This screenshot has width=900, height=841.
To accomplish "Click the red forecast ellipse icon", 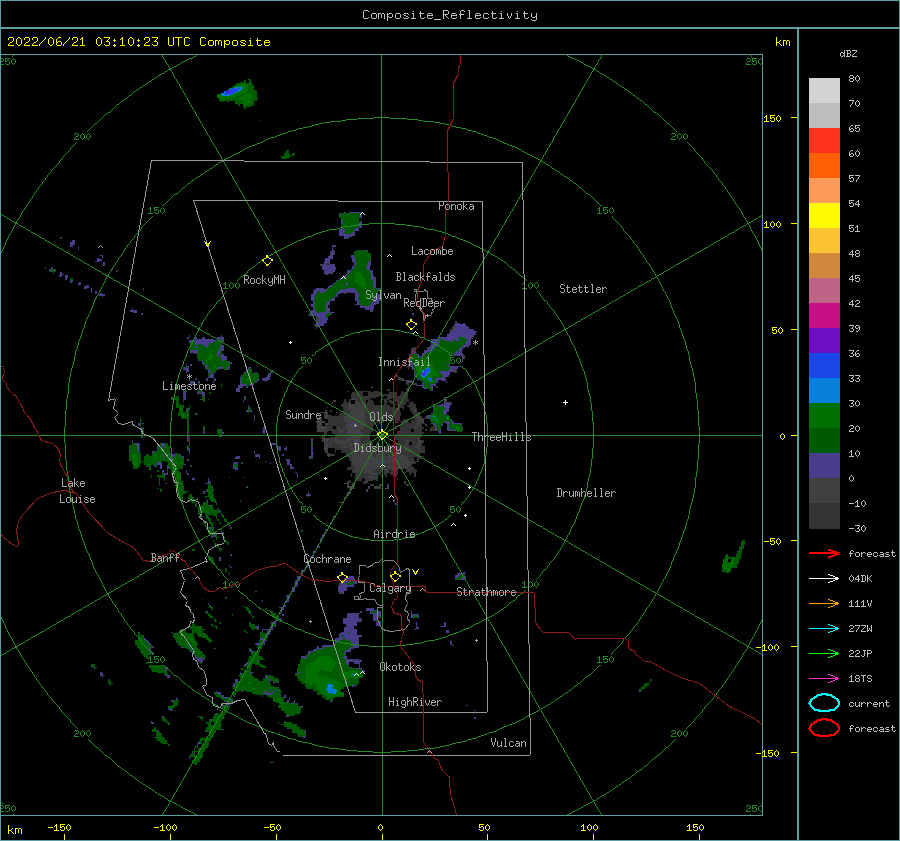I will coord(824,728).
